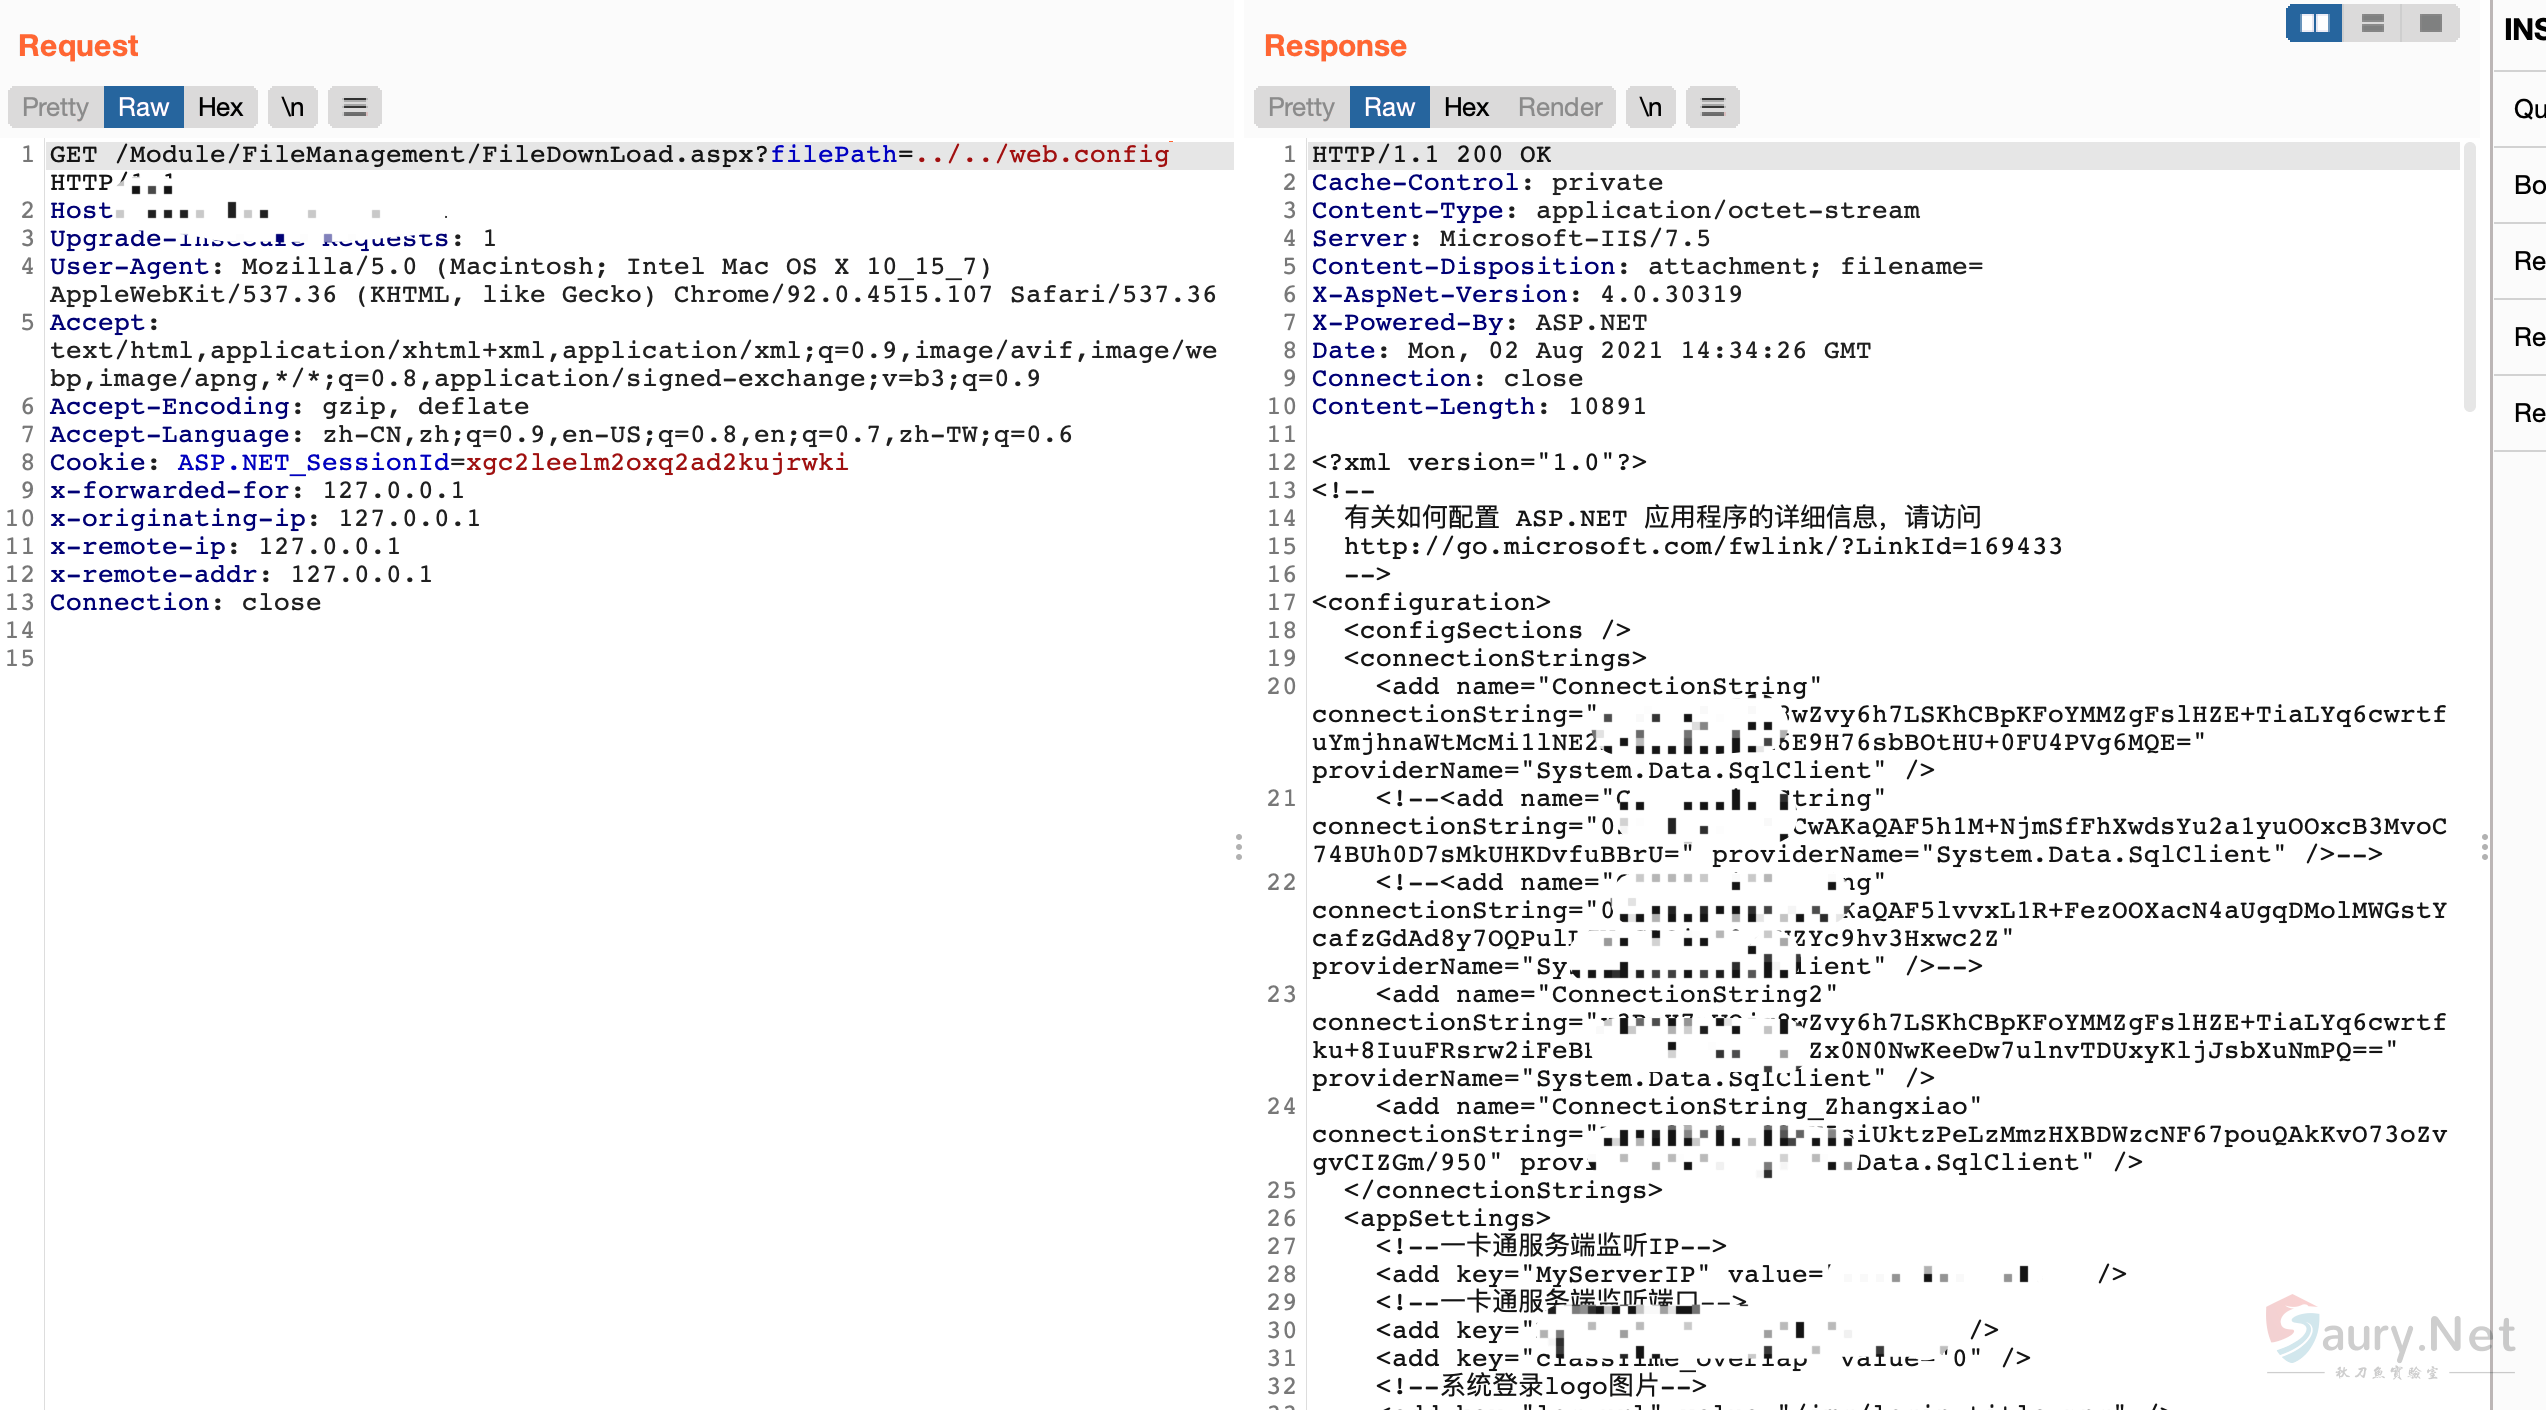This screenshot has height=1410, width=2546.
Task: Open the Response Render tab
Action: tap(1559, 107)
